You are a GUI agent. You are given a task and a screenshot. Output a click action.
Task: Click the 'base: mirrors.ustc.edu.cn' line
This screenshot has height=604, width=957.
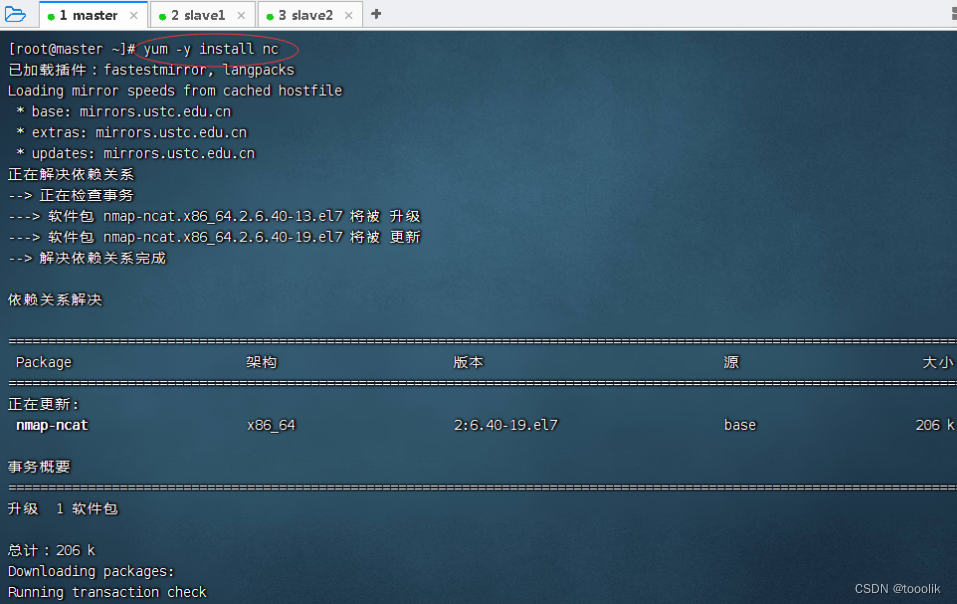(x=124, y=112)
